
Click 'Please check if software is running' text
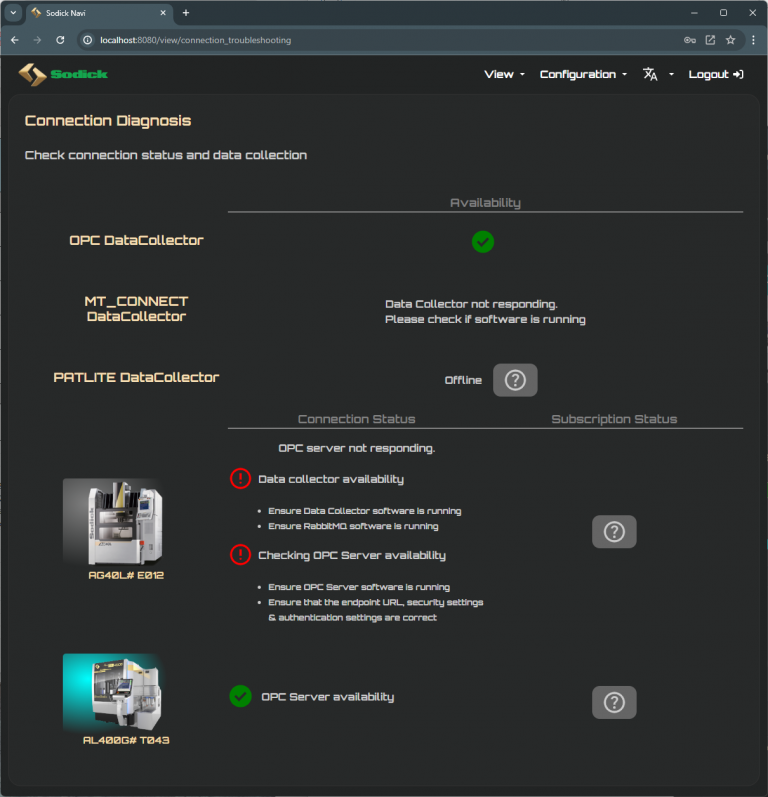[x=485, y=319]
